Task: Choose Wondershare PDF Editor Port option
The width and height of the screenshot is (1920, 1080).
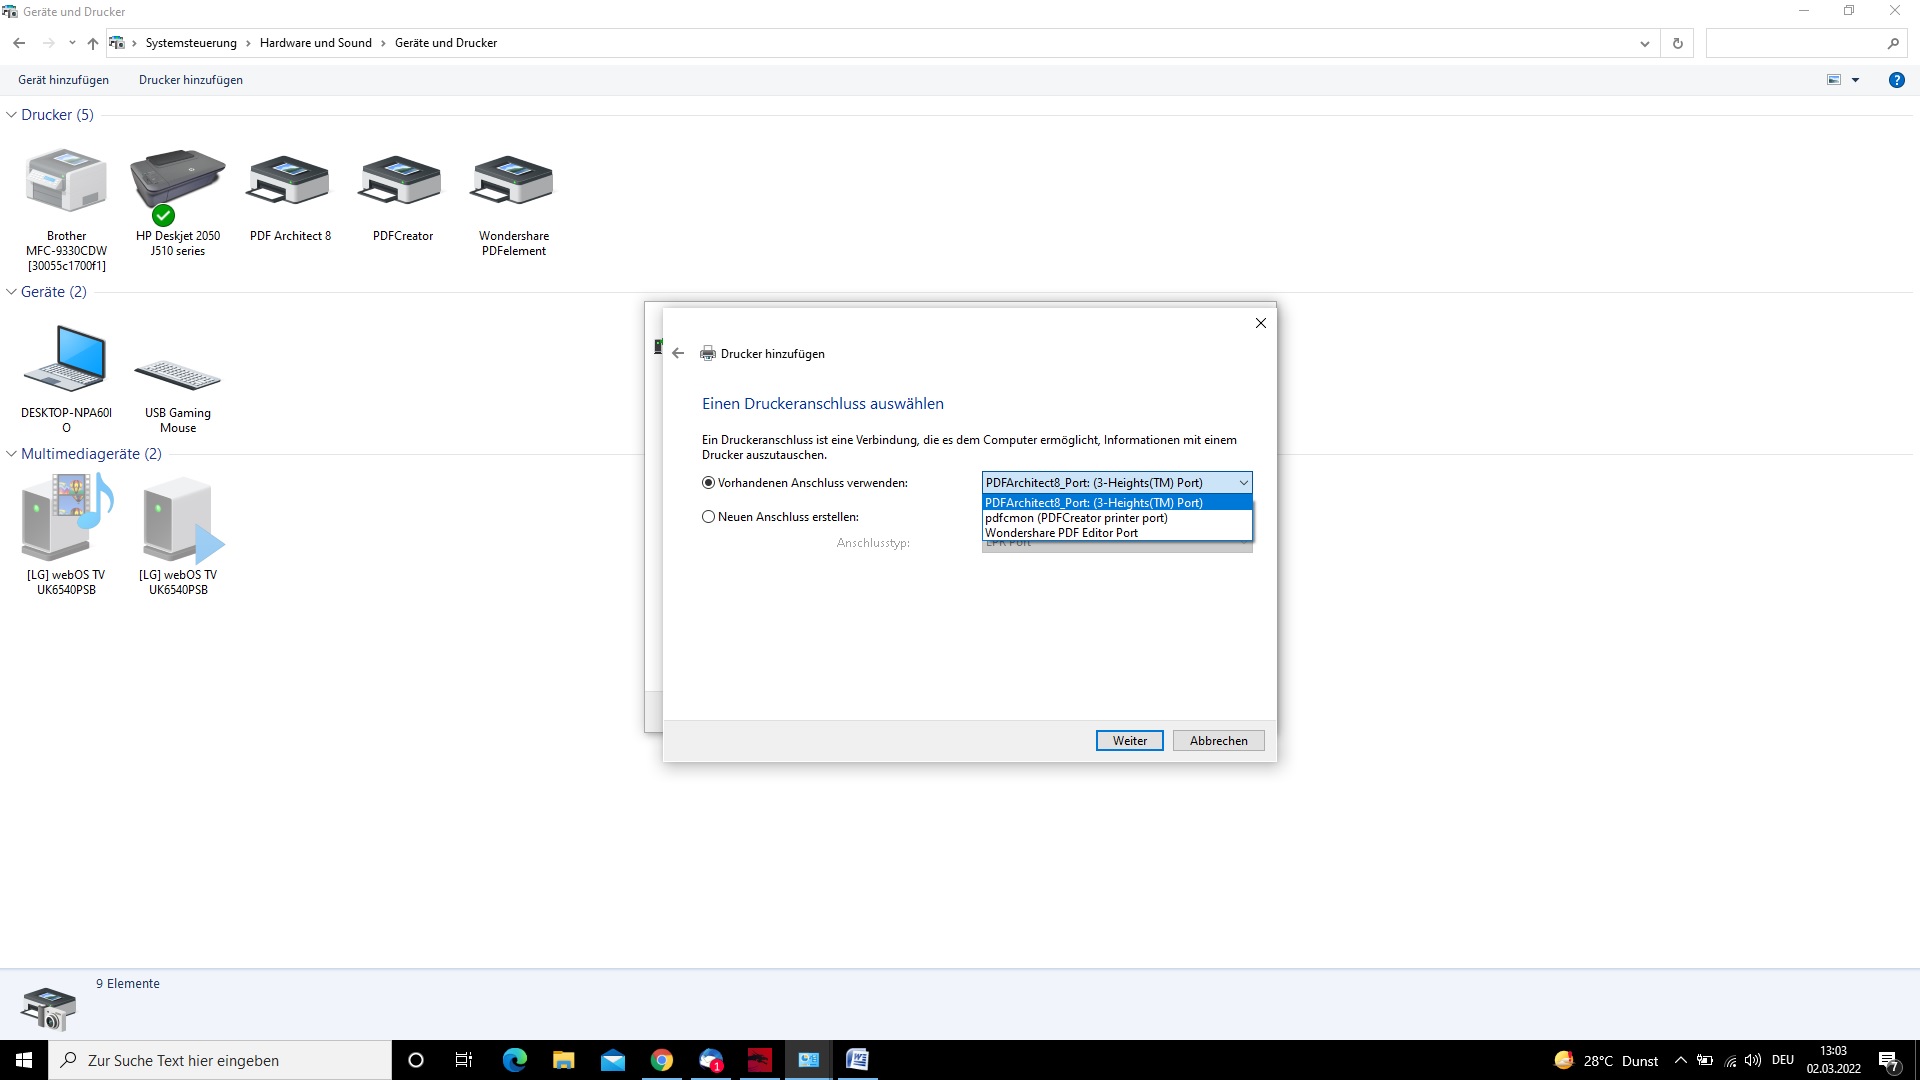Action: tap(1061, 533)
